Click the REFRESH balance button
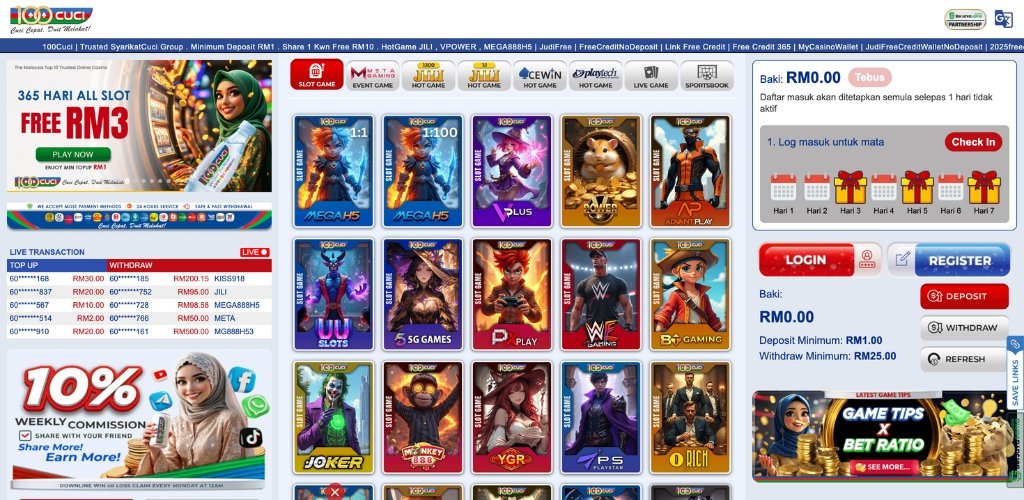The width and height of the screenshot is (1024, 500). [x=965, y=359]
